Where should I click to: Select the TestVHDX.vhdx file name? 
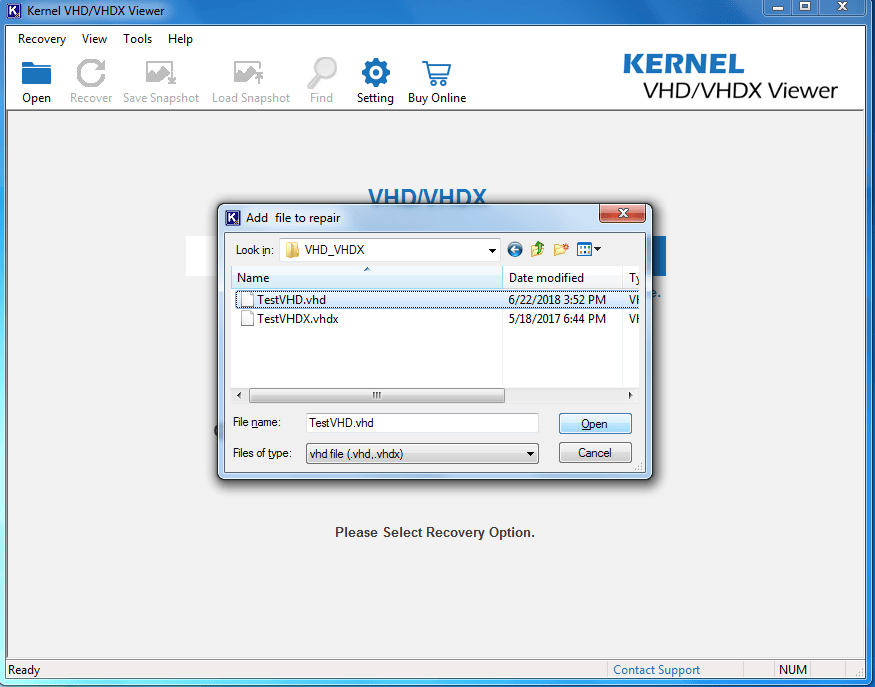(297, 319)
